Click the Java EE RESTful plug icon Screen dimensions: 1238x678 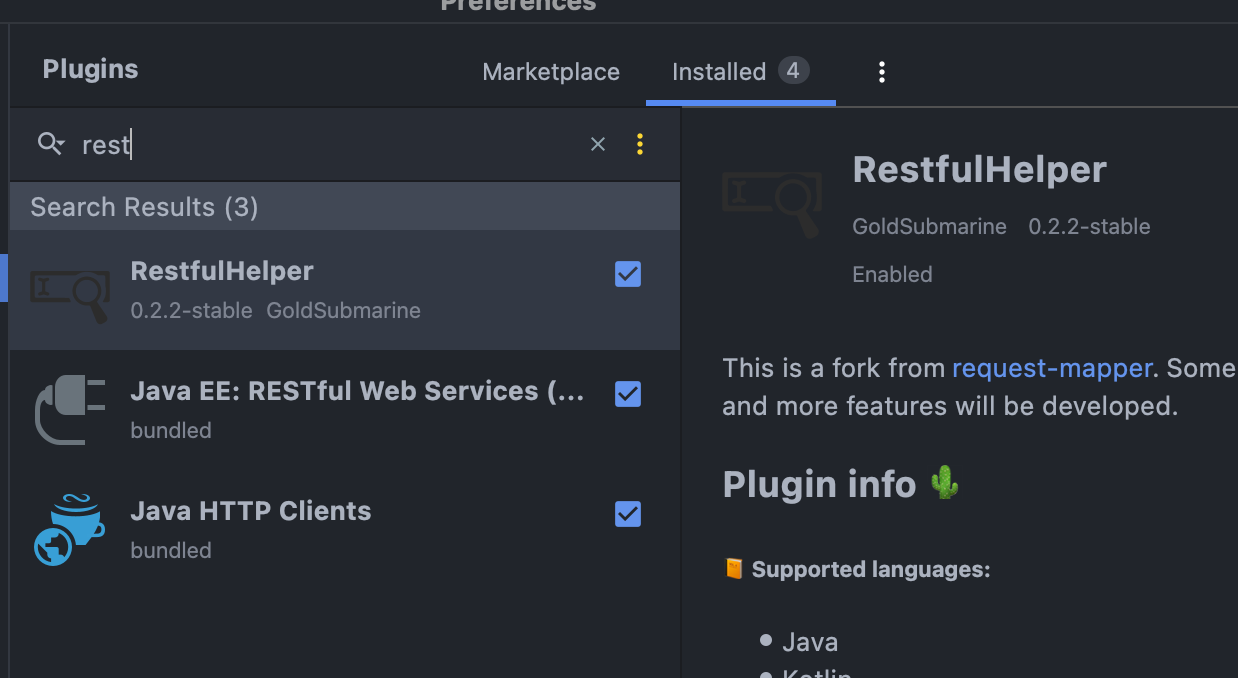coord(70,409)
